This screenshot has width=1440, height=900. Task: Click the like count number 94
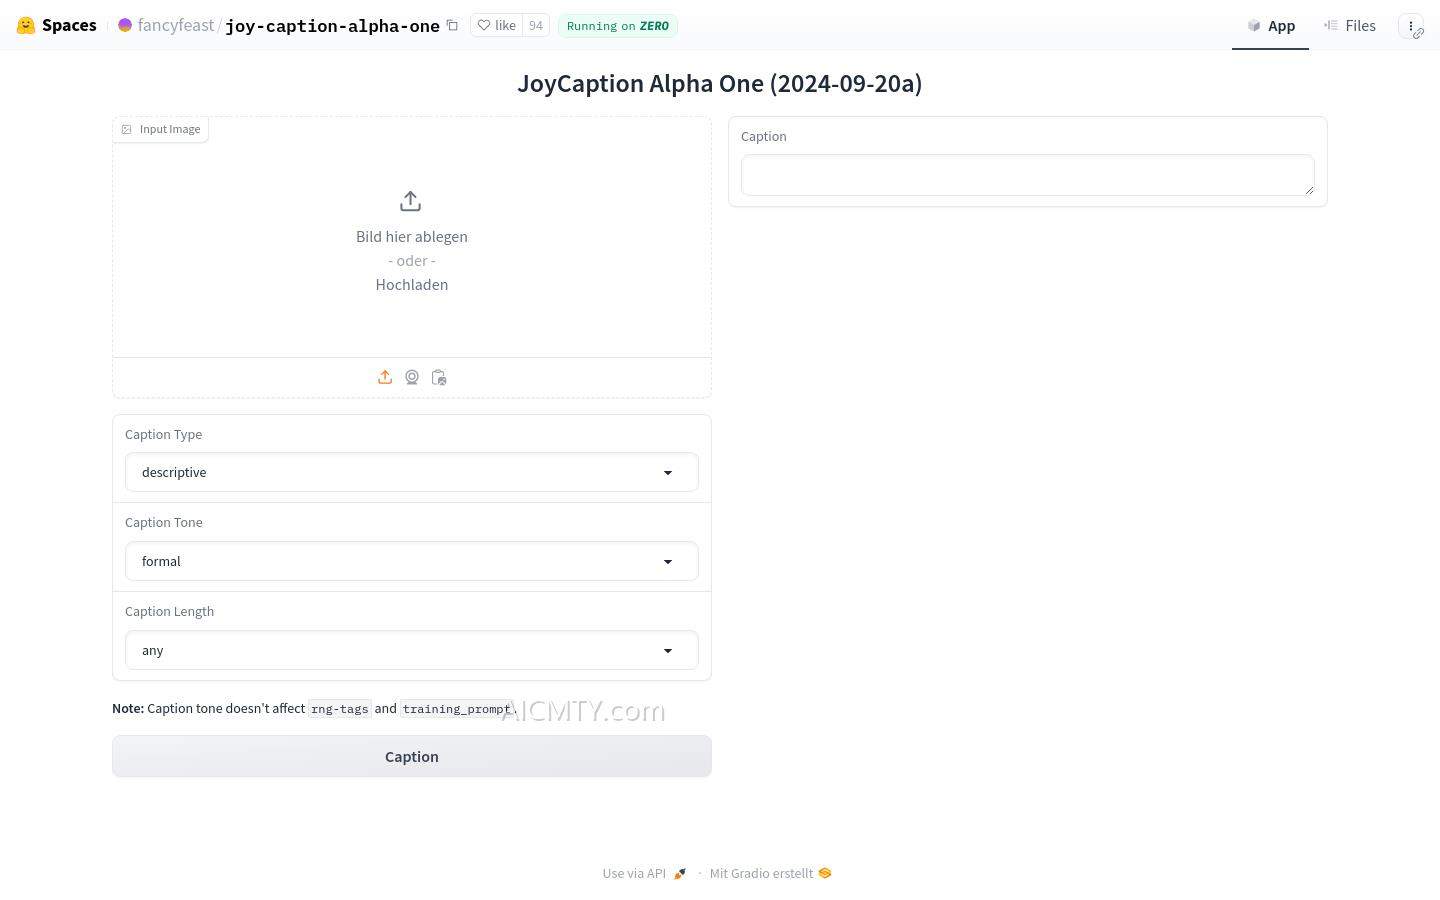click(x=536, y=26)
